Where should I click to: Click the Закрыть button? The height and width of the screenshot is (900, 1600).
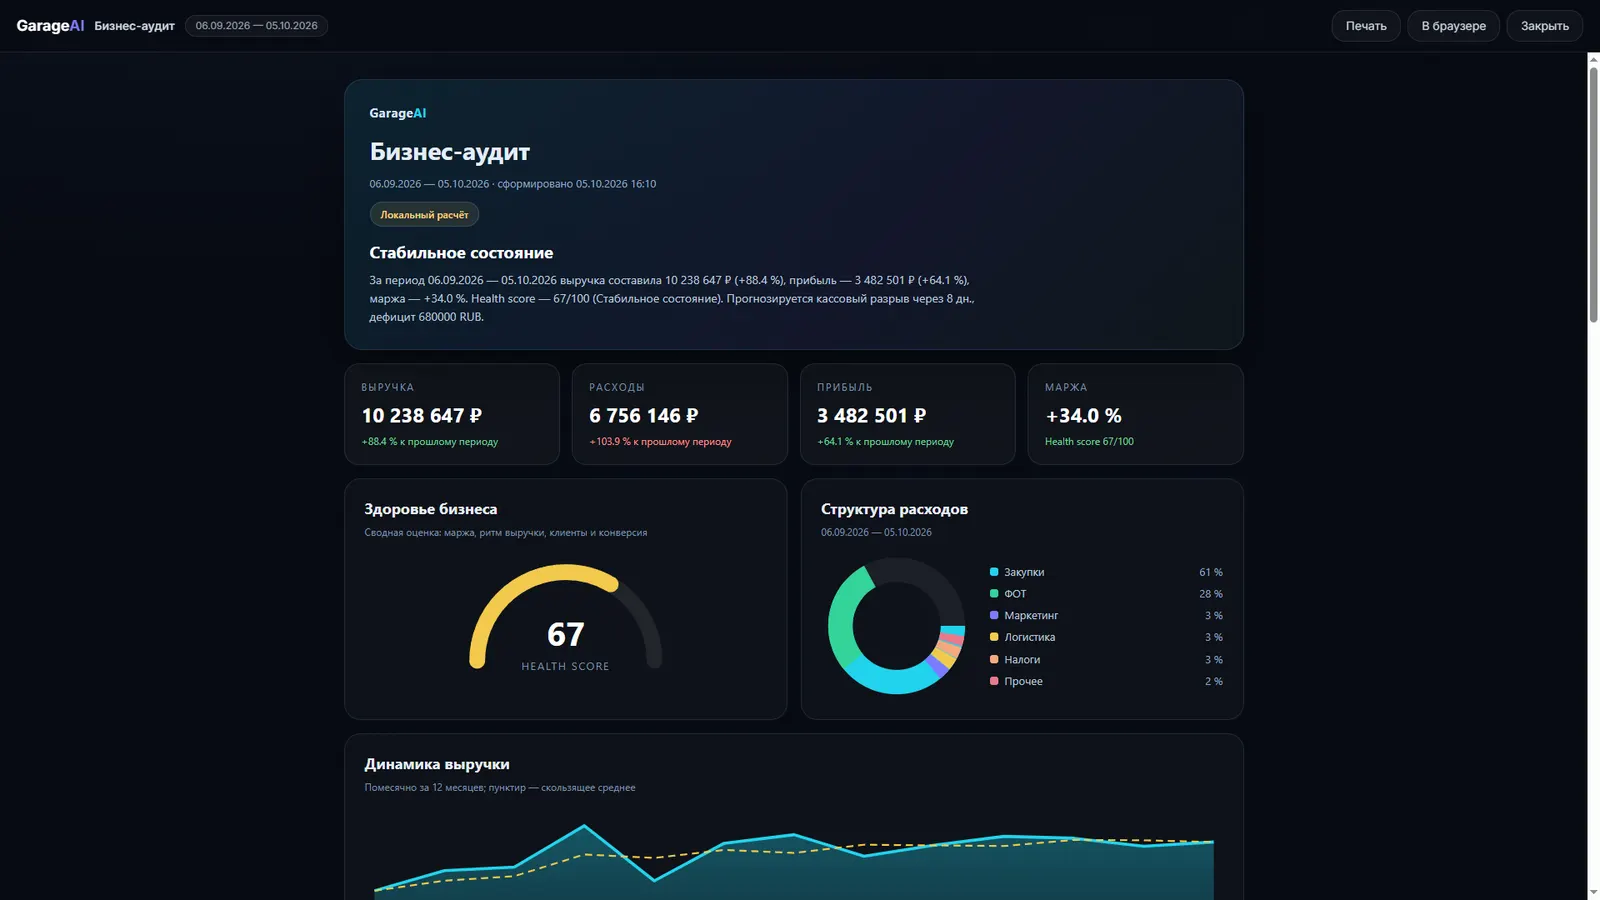[1544, 26]
